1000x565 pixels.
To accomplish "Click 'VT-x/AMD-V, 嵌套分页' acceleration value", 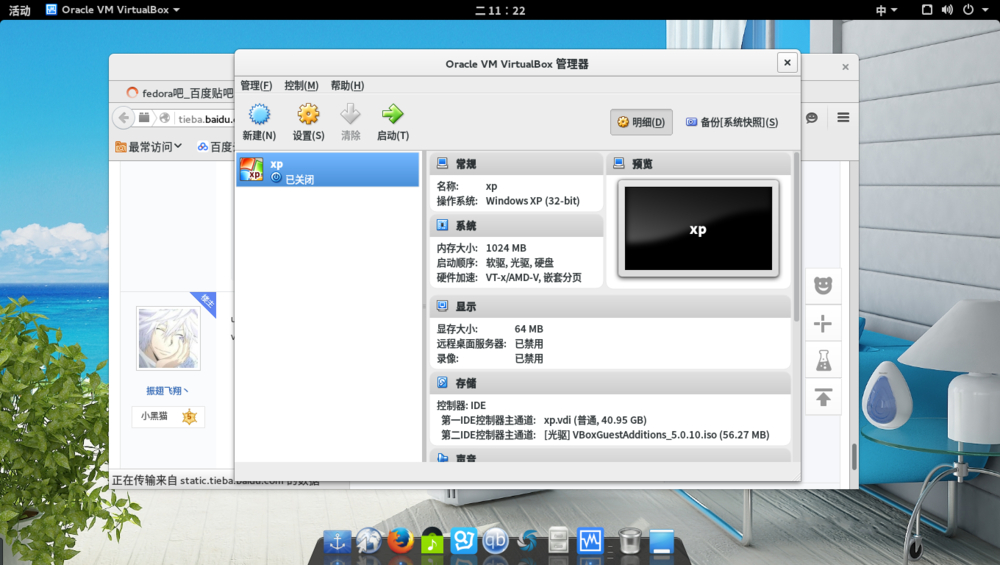I will 533,277.
